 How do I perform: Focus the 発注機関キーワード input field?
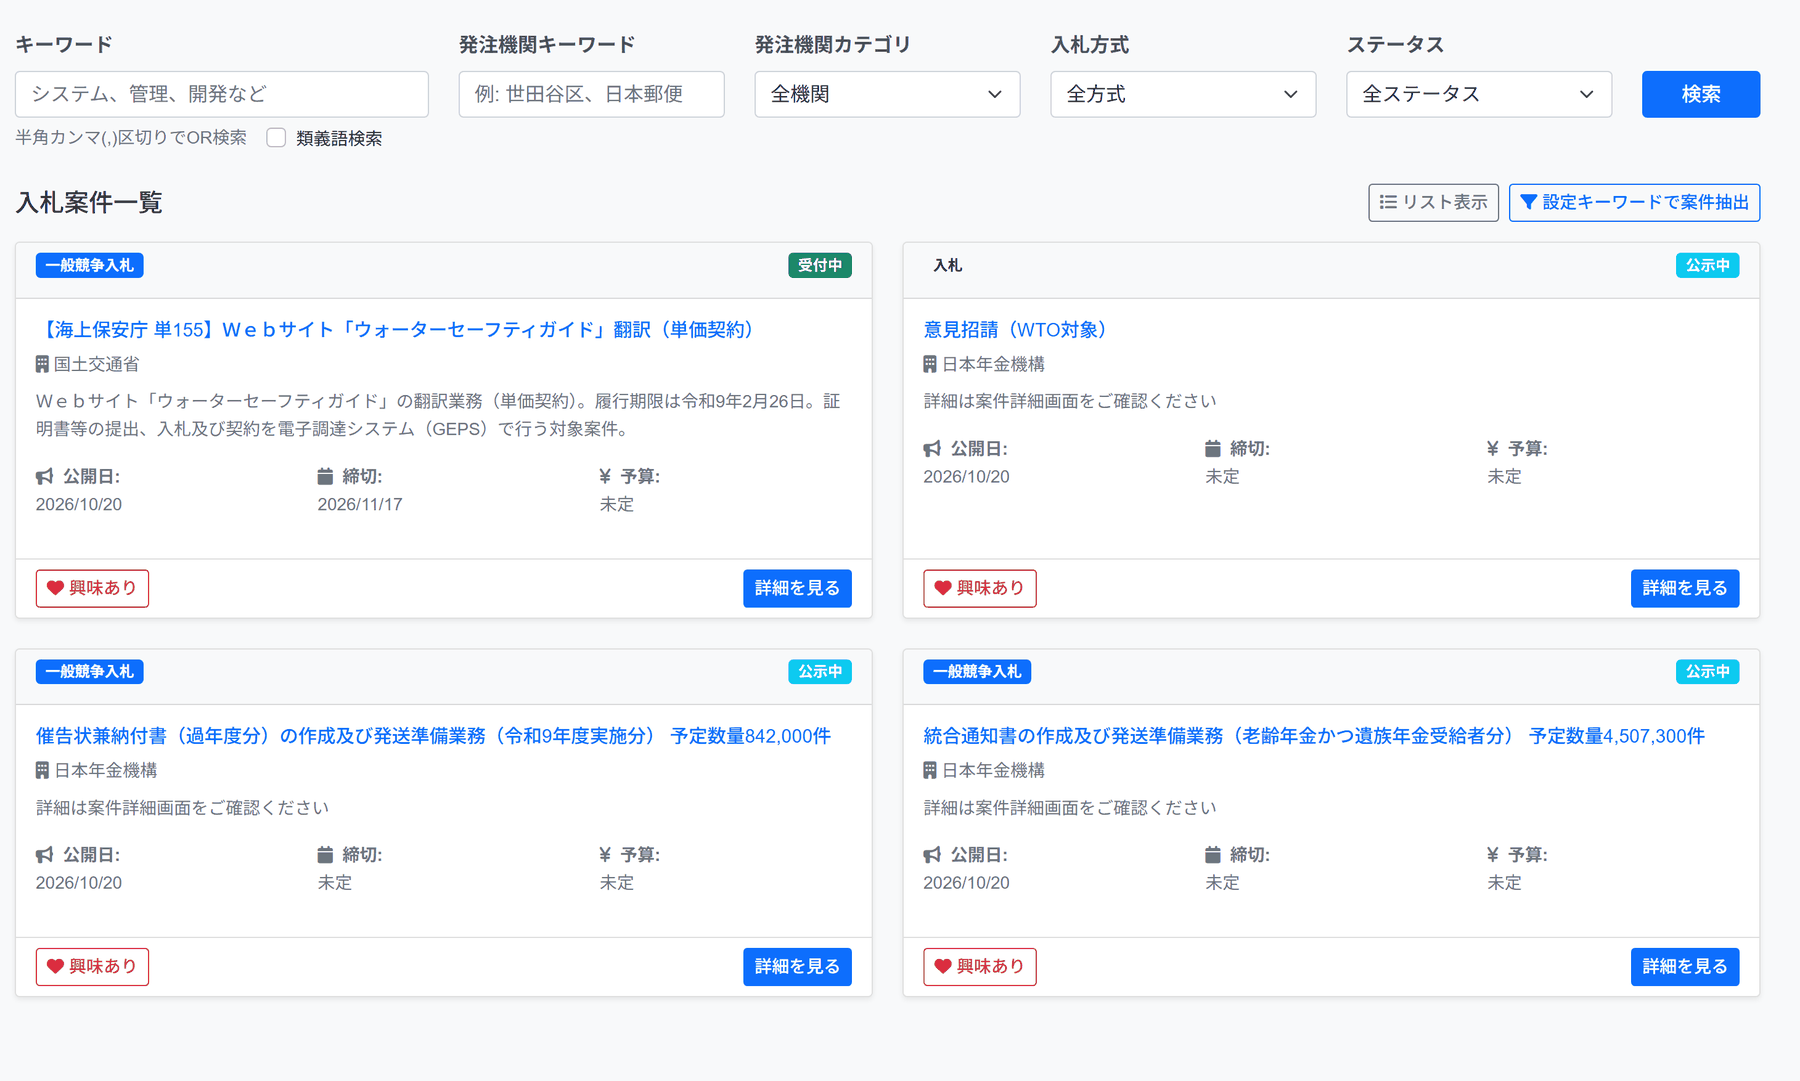pos(592,94)
